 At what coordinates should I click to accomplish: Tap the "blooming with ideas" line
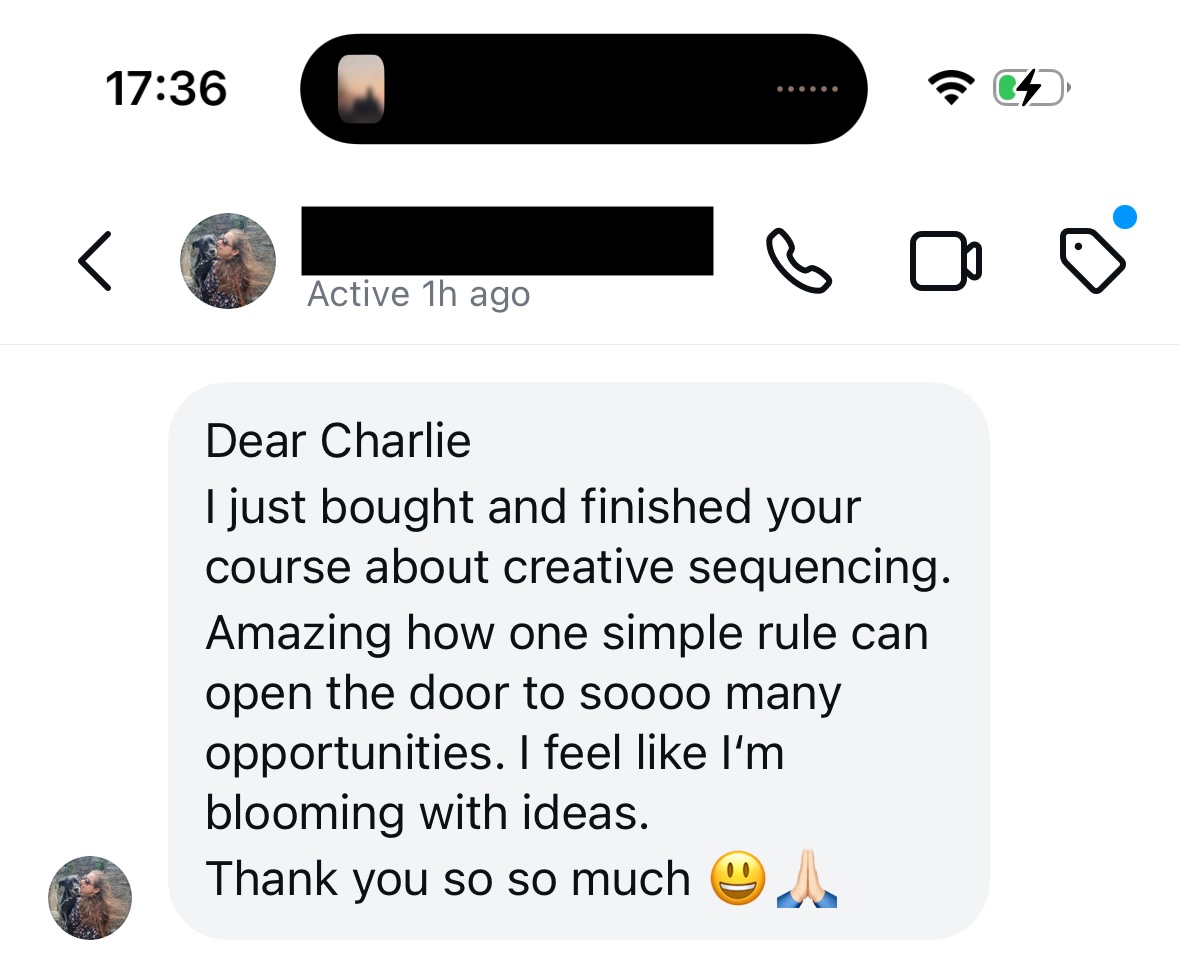coord(427,813)
